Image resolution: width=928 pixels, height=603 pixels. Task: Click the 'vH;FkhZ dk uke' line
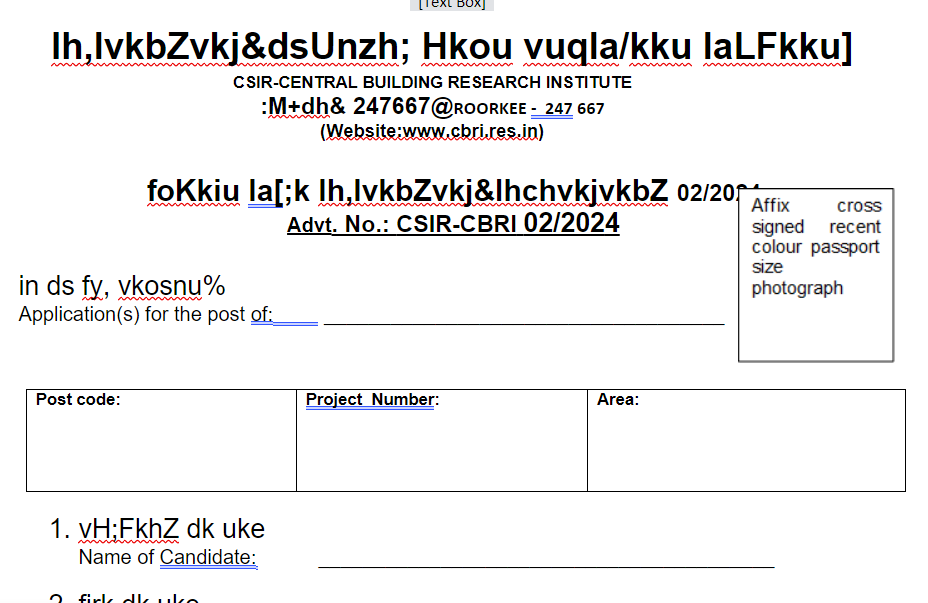pyautogui.click(x=172, y=529)
